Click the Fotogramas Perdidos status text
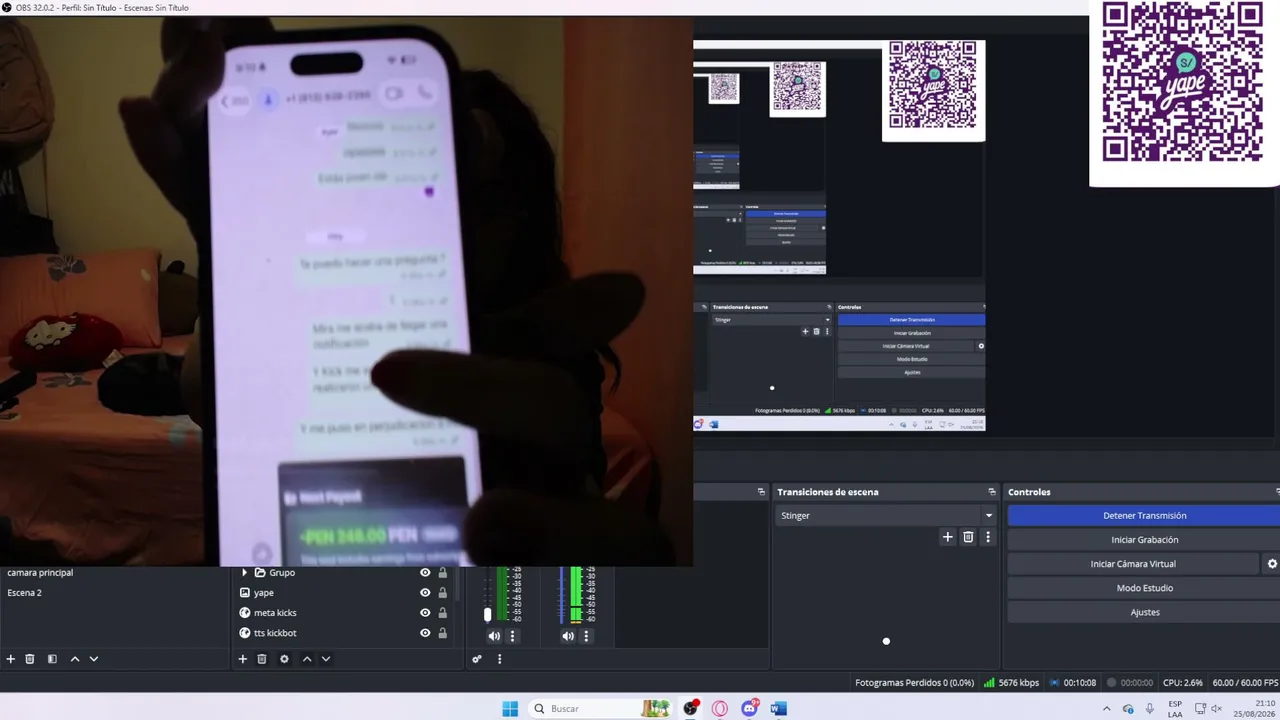 pos(914,683)
